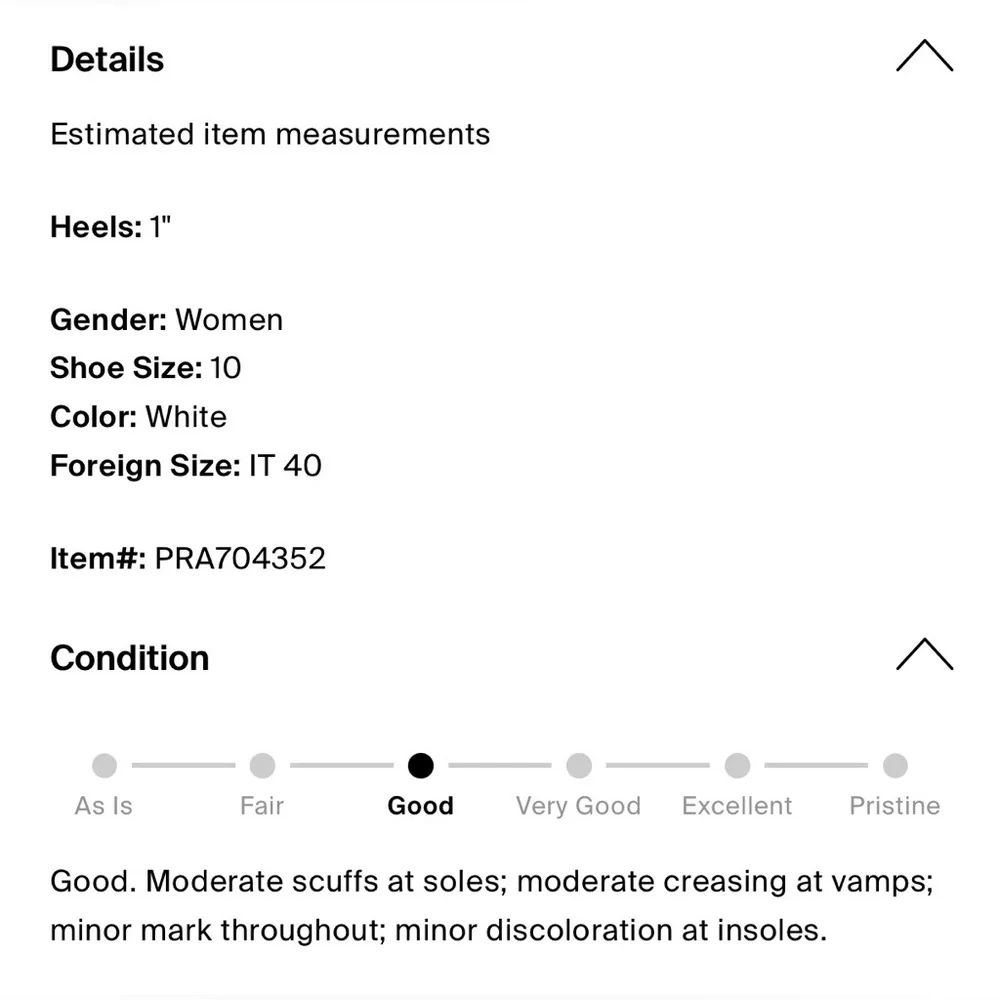Collapse the Condition section chevron
Screen dimensions: 1000x1000
pos(924,655)
